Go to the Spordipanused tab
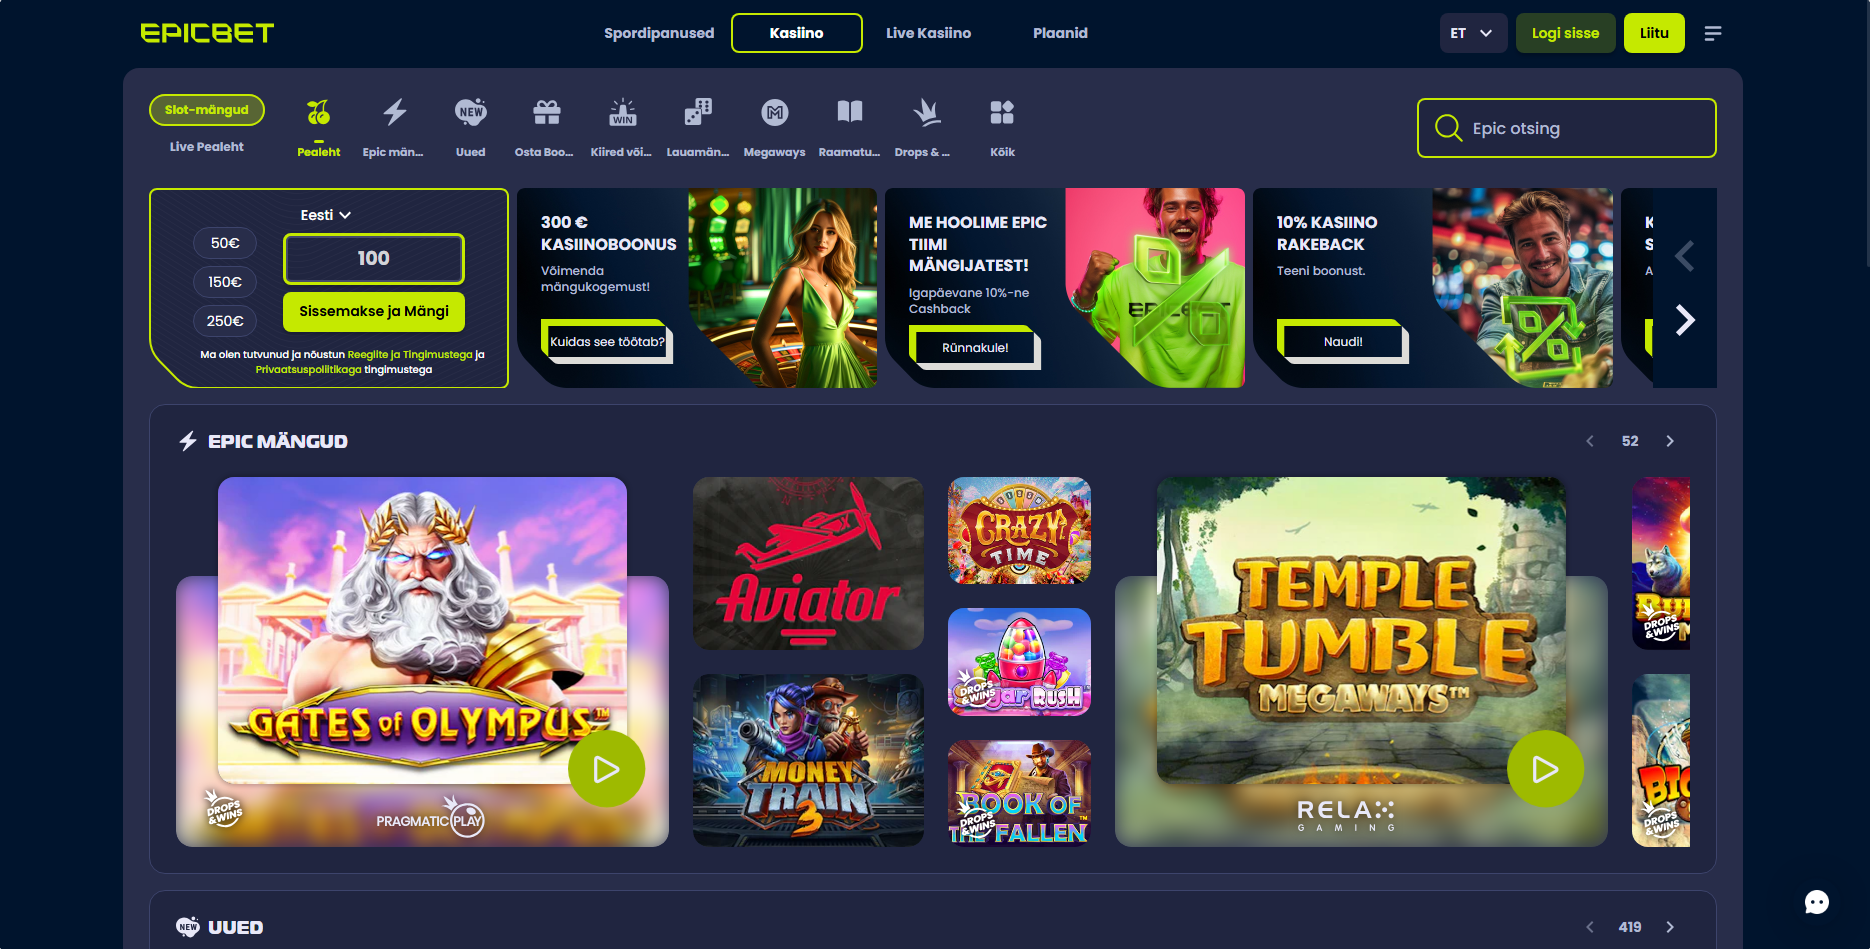 coord(659,33)
